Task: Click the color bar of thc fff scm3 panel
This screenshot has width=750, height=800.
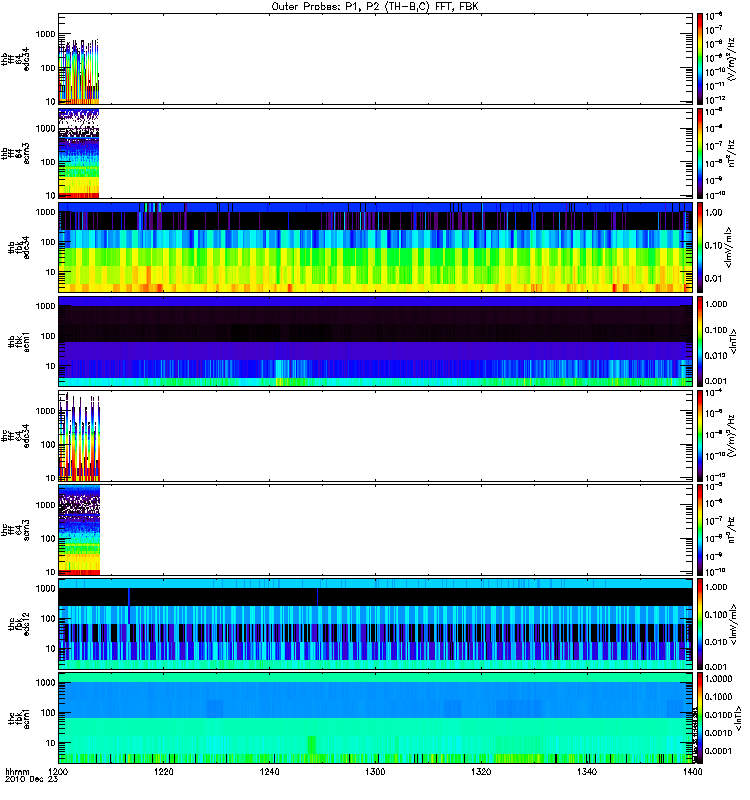Action: (700, 530)
